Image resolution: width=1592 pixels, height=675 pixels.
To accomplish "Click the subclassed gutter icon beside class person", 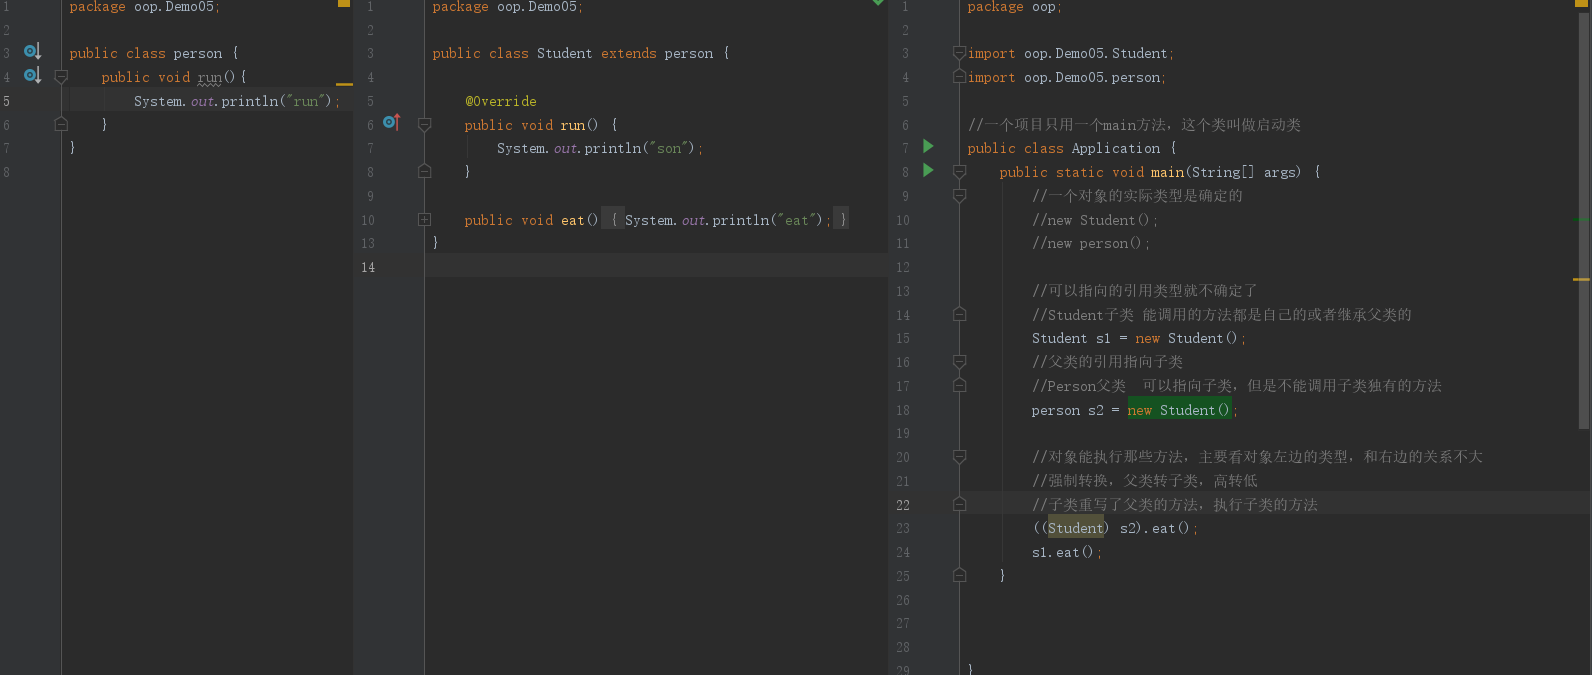I will [x=33, y=52].
